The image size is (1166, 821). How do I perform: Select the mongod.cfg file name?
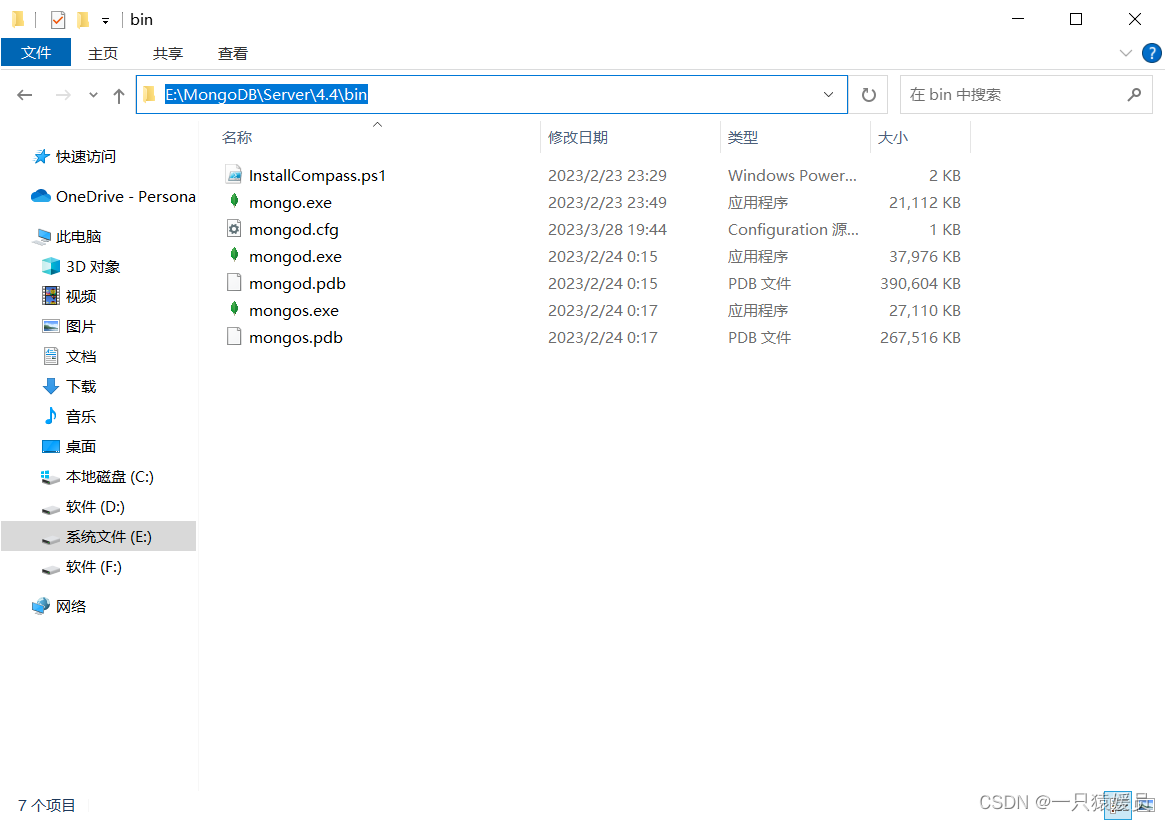294,229
